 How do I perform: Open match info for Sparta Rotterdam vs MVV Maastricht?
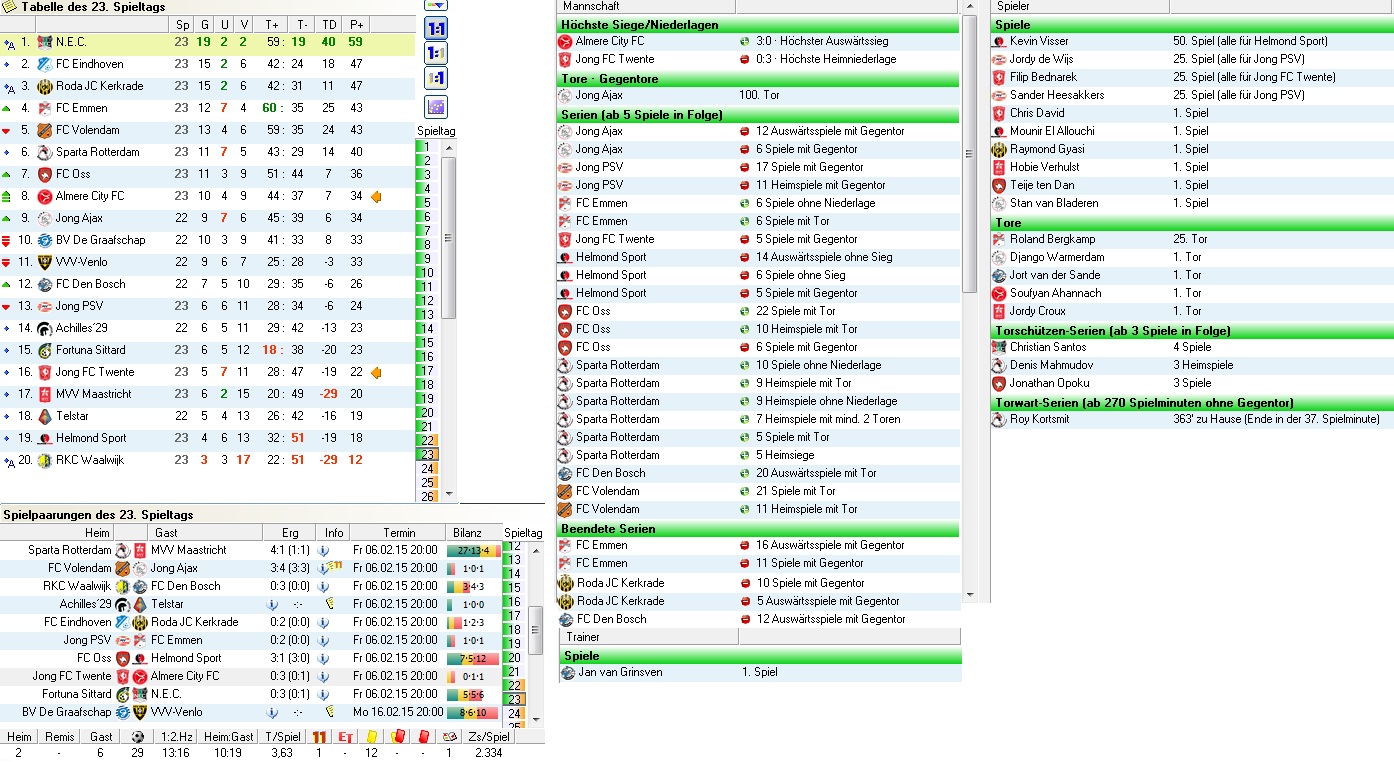pyautogui.click(x=324, y=550)
